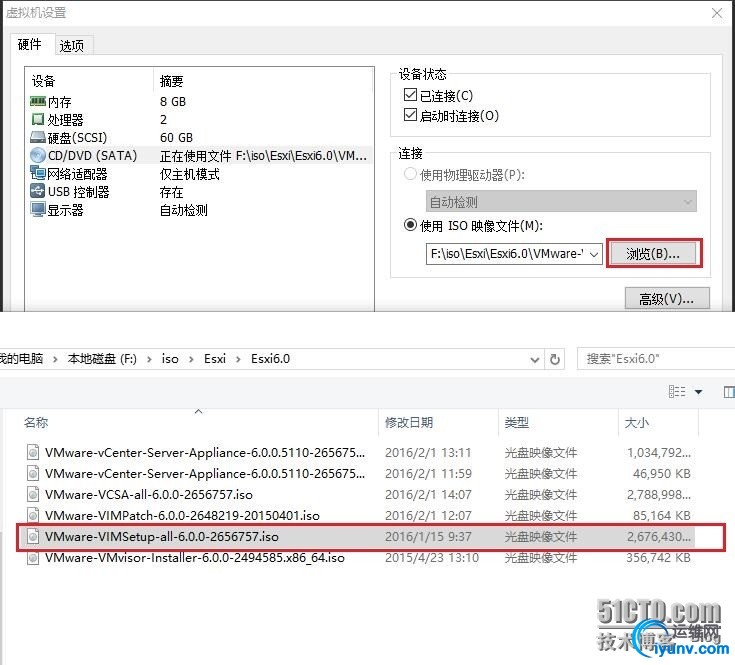Select the display device icon
The height and width of the screenshot is (665, 735).
pos(38,209)
